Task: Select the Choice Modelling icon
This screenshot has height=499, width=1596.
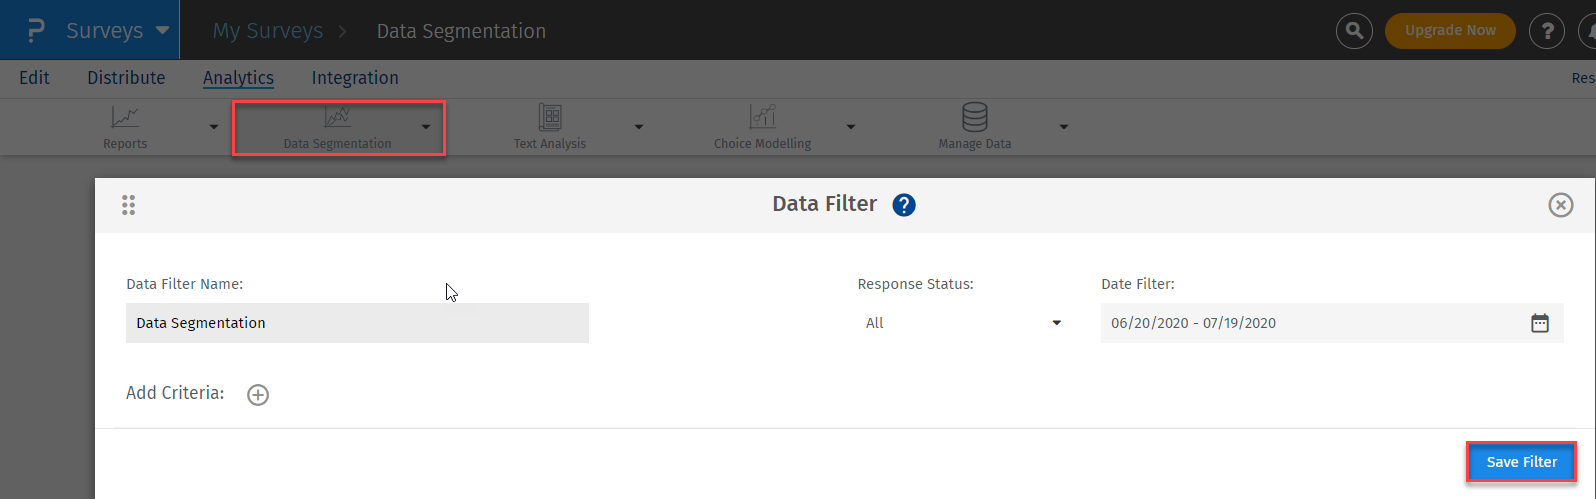Action: (763, 118)
